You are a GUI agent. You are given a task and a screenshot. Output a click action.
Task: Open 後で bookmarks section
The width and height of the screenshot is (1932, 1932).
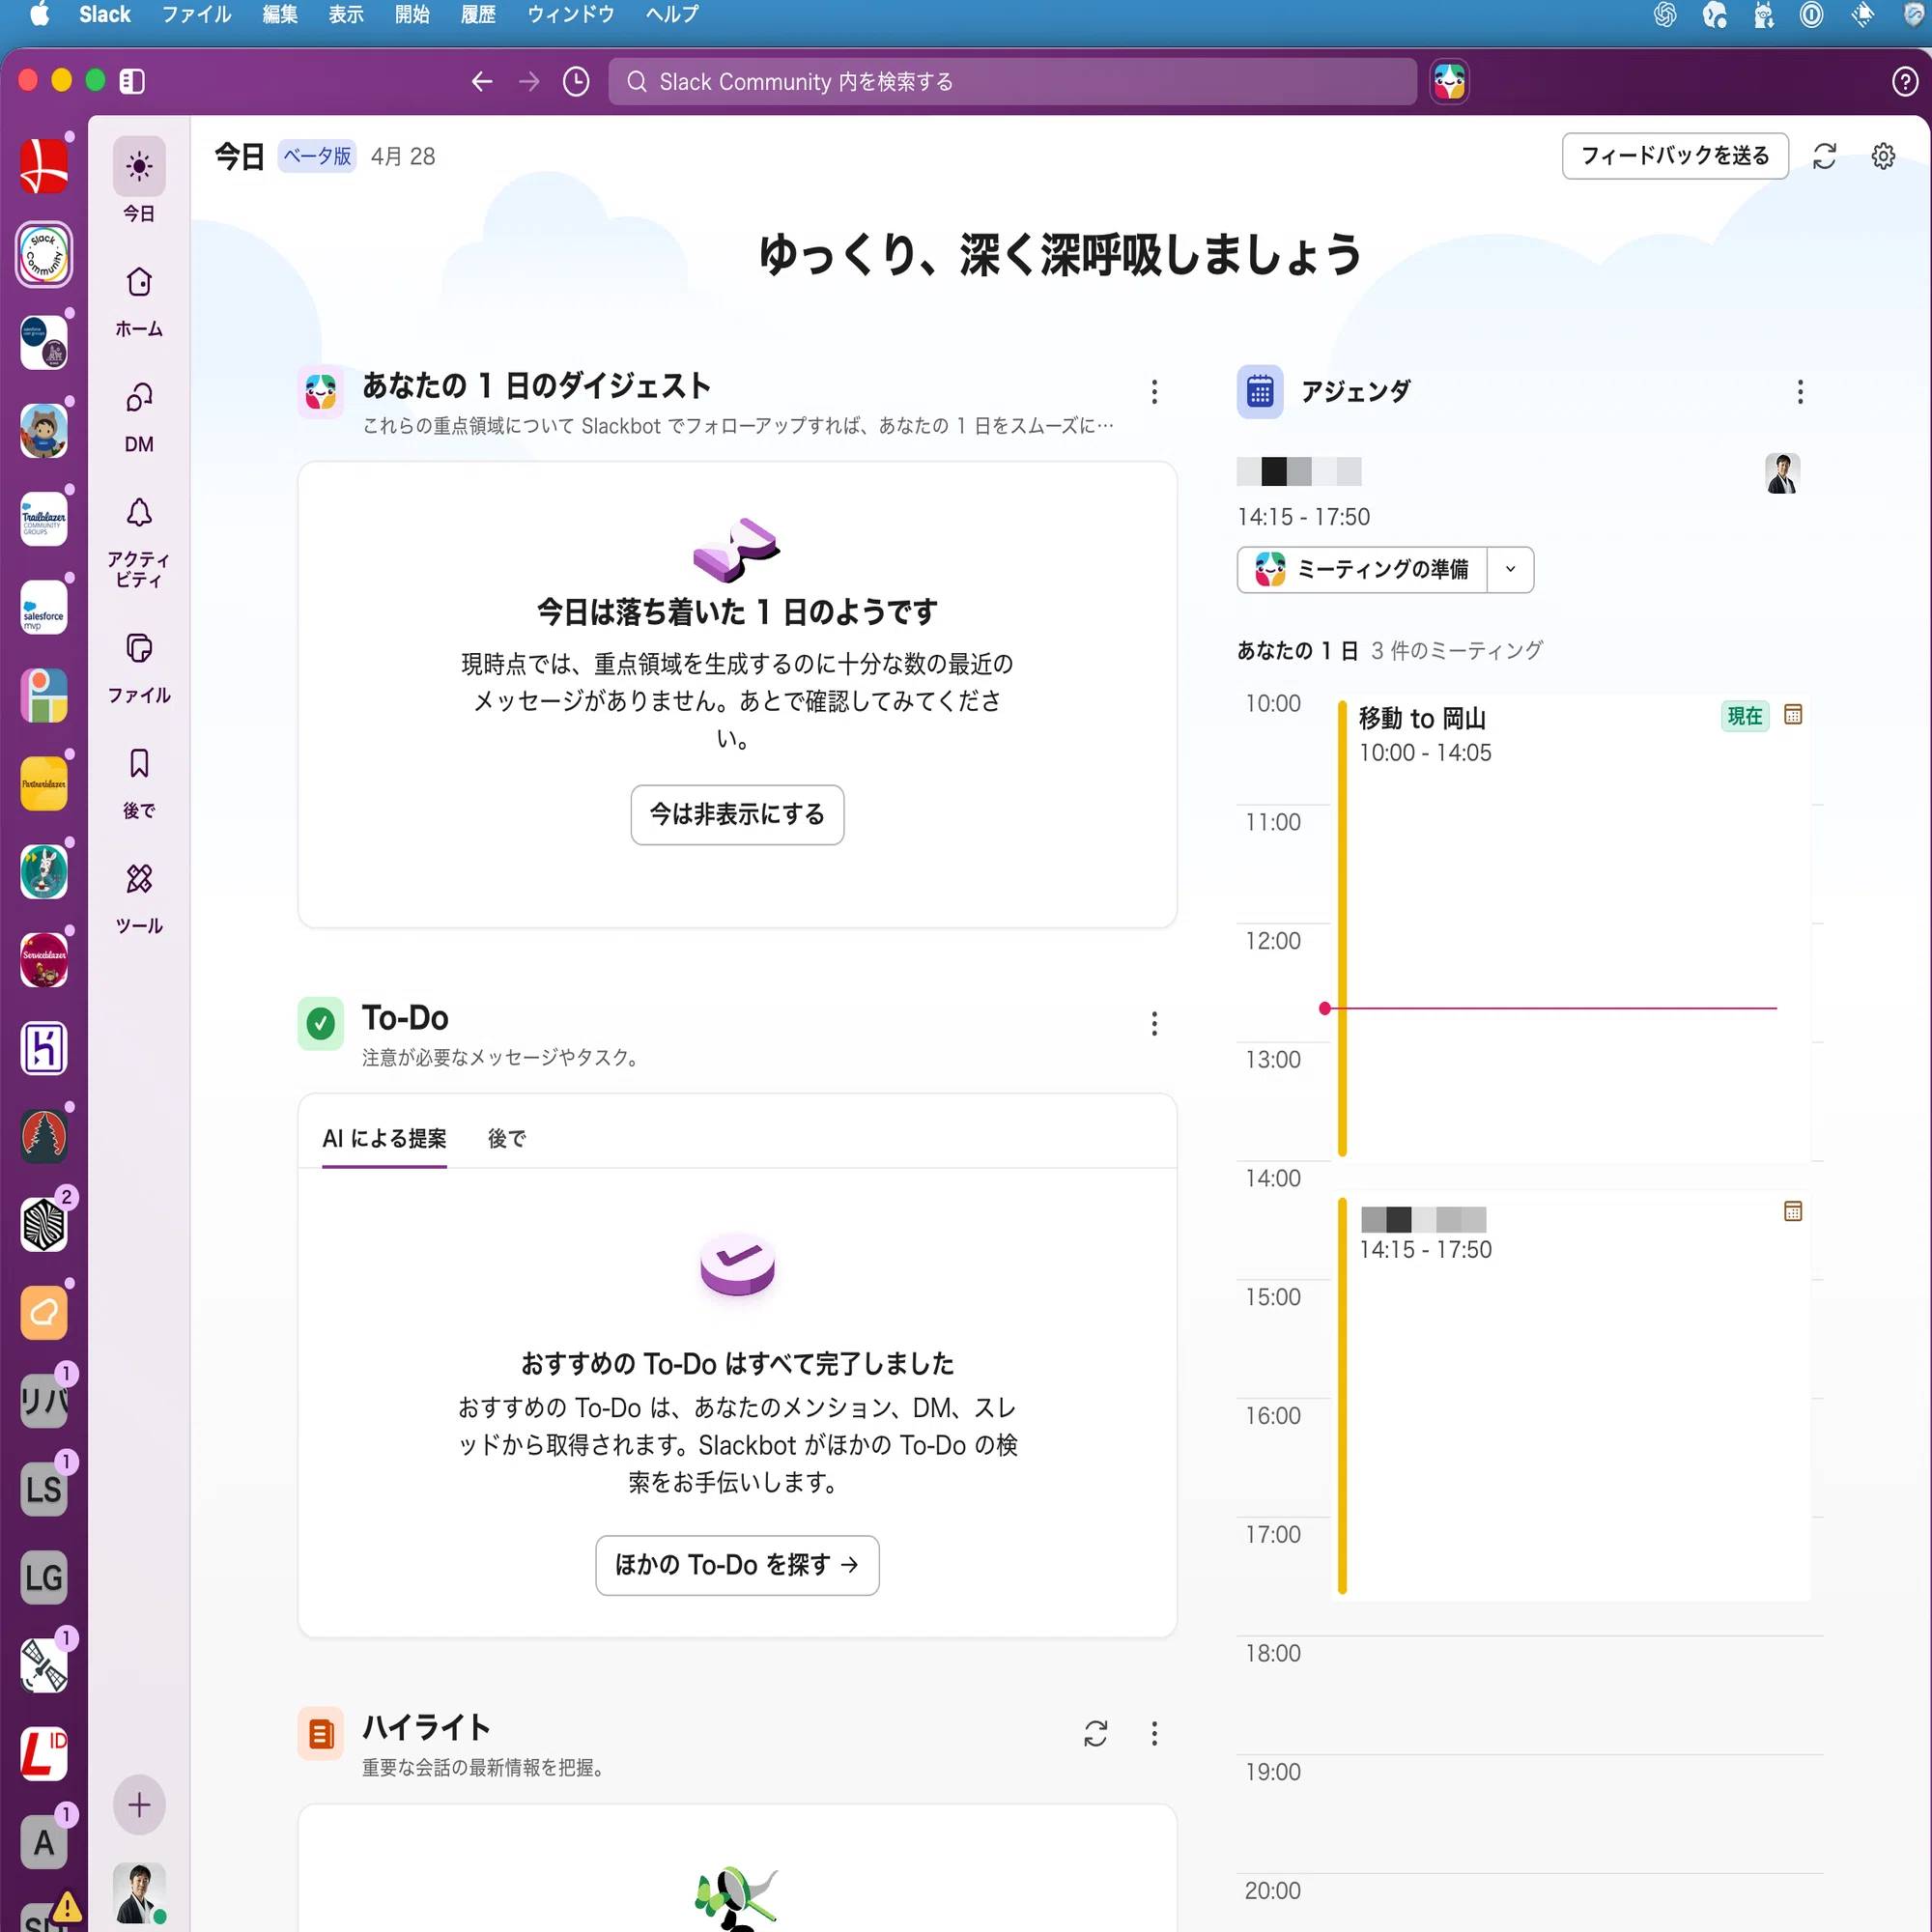pos(139,783)
